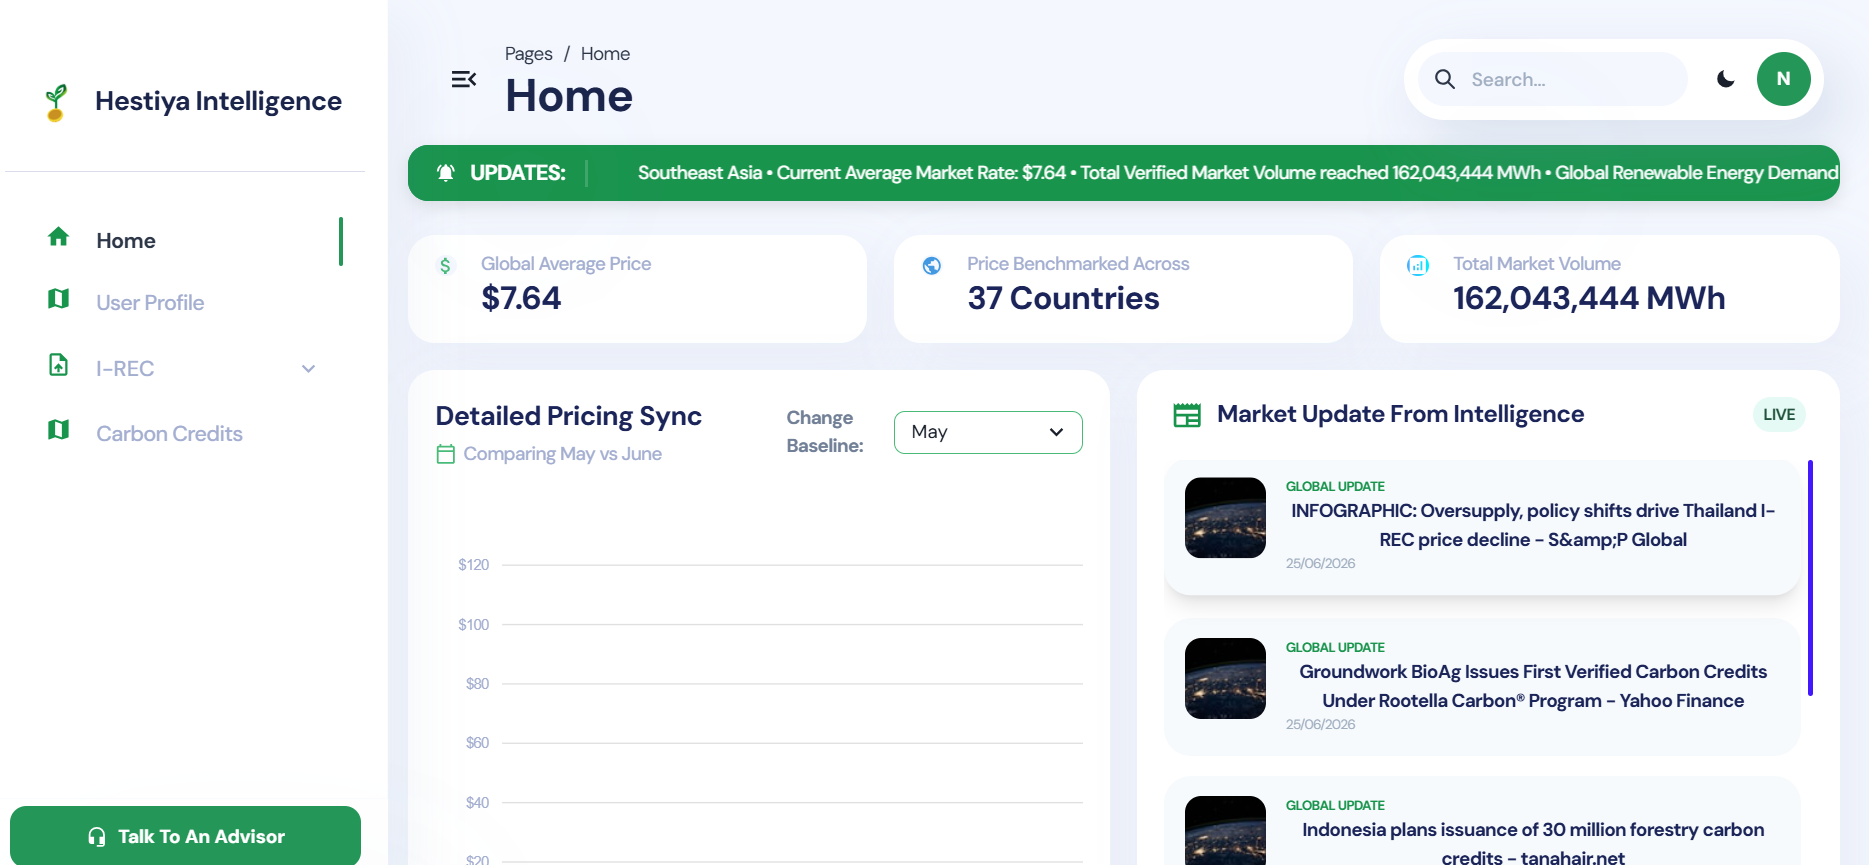Go to Home in the sidebar
This screenshot has width=1869, height=865.
tap(126, 241)
